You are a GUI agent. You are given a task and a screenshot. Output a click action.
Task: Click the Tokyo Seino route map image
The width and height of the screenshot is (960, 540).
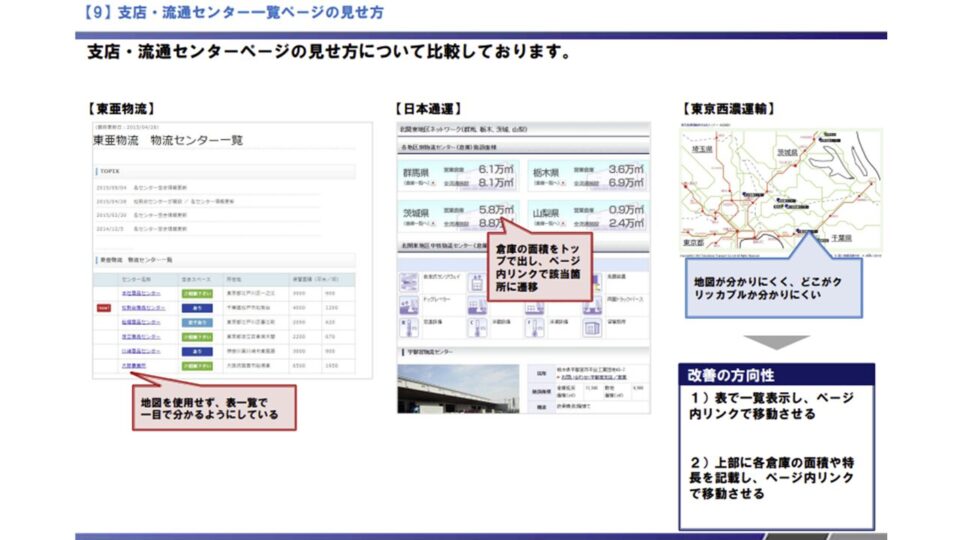tap(781, 191)
